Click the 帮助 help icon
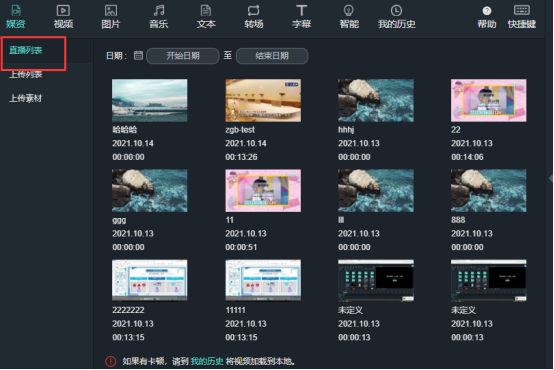The height and width of the screenshot is (370, 554). pos(487,17)
